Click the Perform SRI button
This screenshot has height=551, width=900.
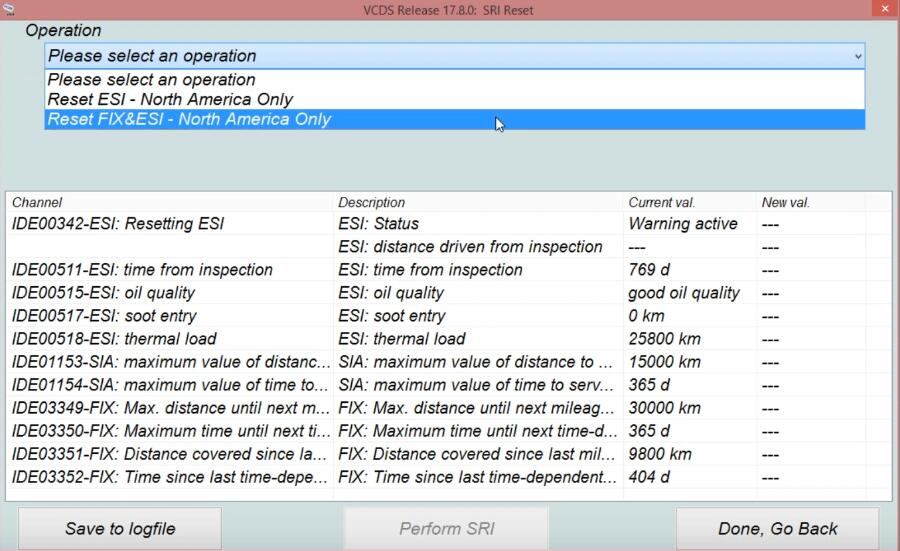coord(447,529)
